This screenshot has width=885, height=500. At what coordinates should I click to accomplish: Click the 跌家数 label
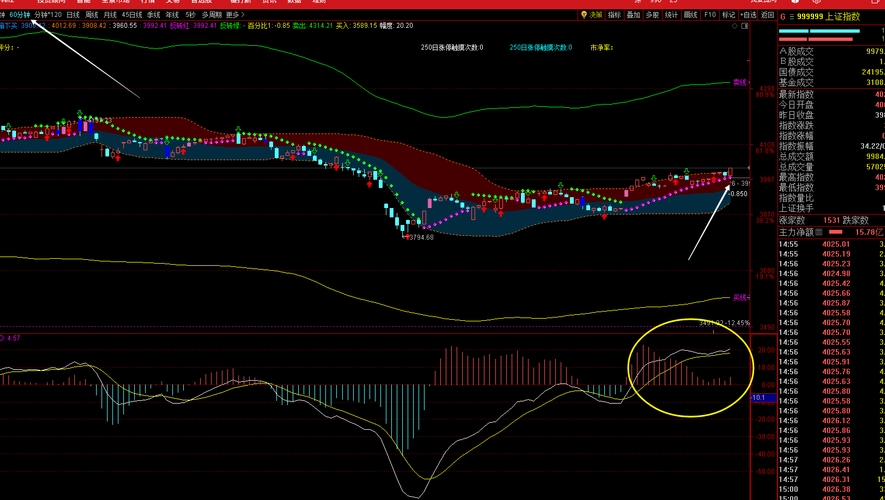[x=856, y=221]
